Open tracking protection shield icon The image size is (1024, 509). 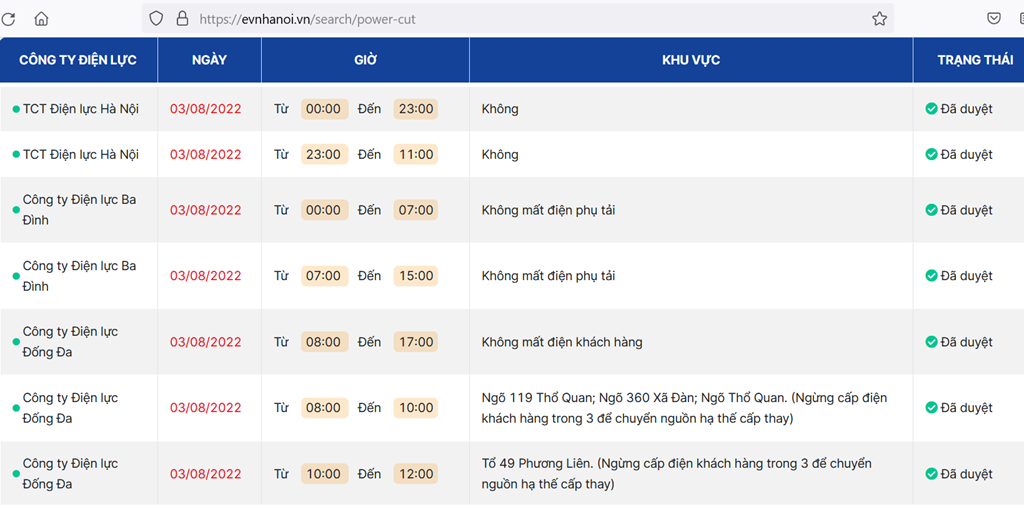(x=156, y=19)
